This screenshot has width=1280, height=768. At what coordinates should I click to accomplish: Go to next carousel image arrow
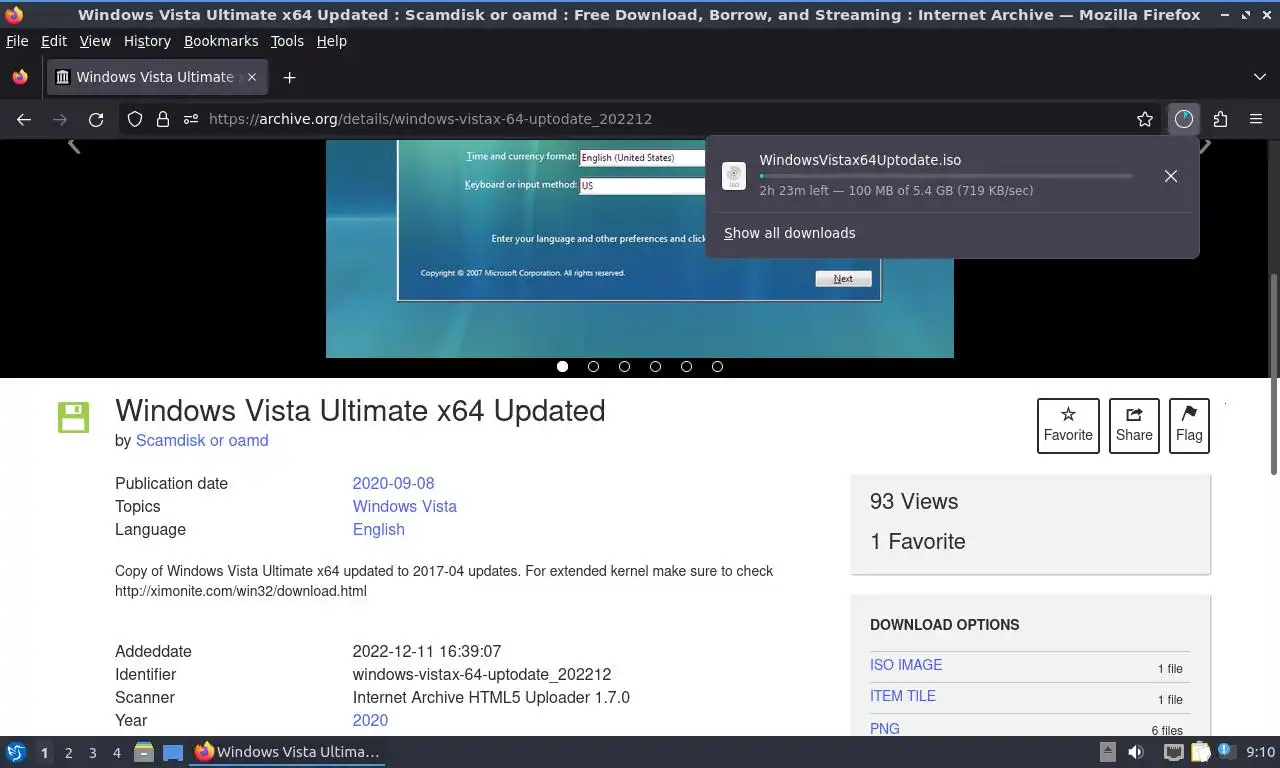[1205, 146]
